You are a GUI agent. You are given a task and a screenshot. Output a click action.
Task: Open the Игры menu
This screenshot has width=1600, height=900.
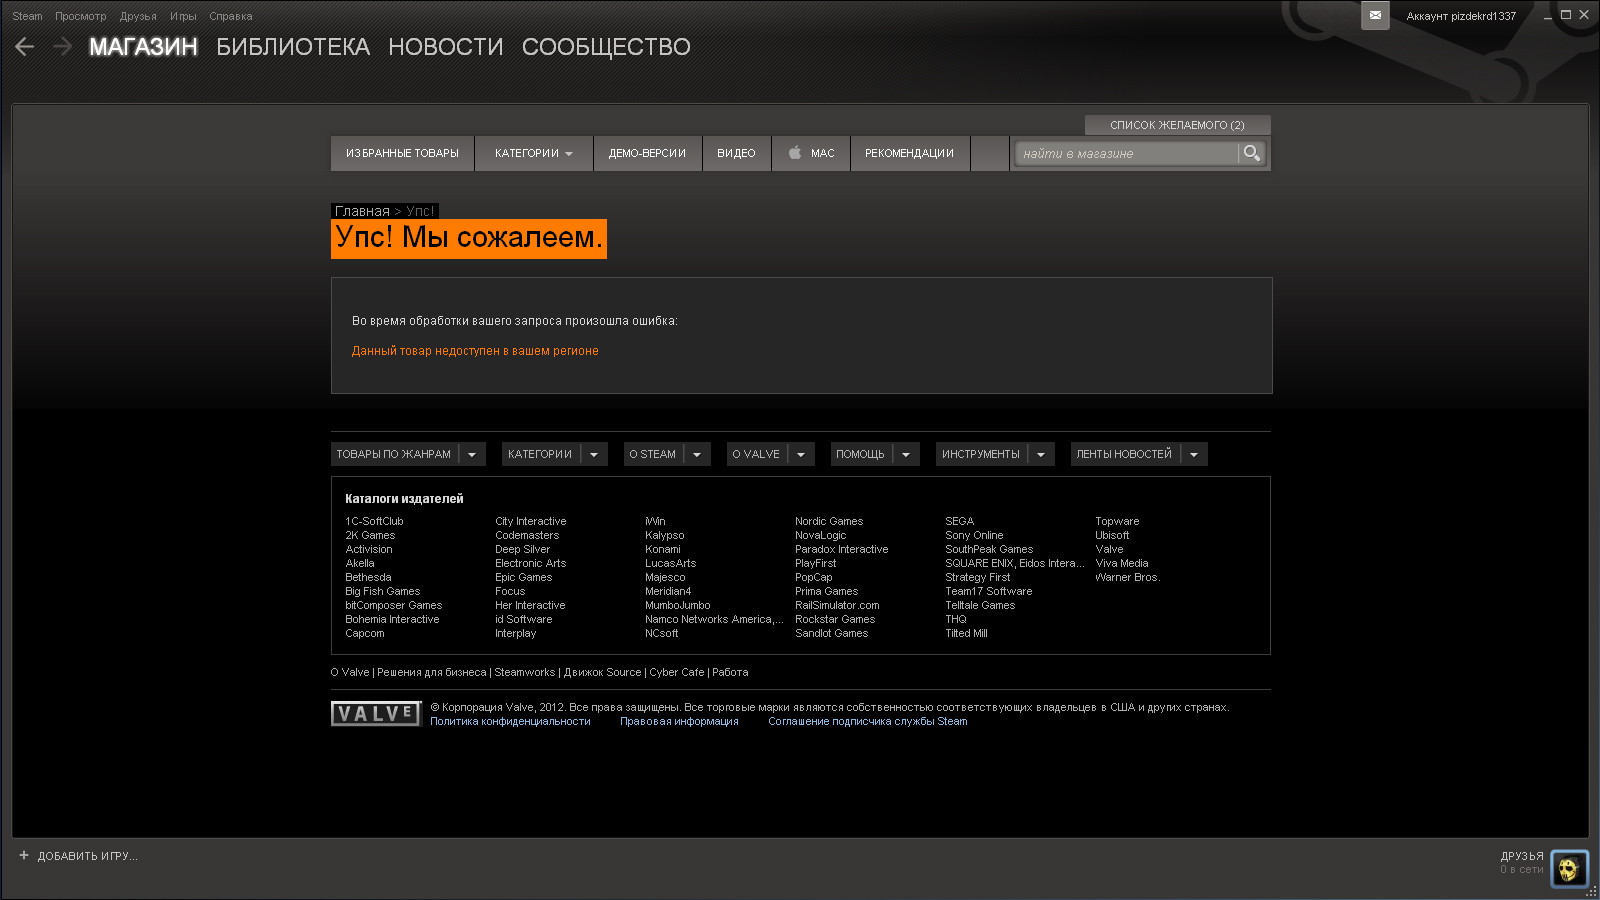183,16
